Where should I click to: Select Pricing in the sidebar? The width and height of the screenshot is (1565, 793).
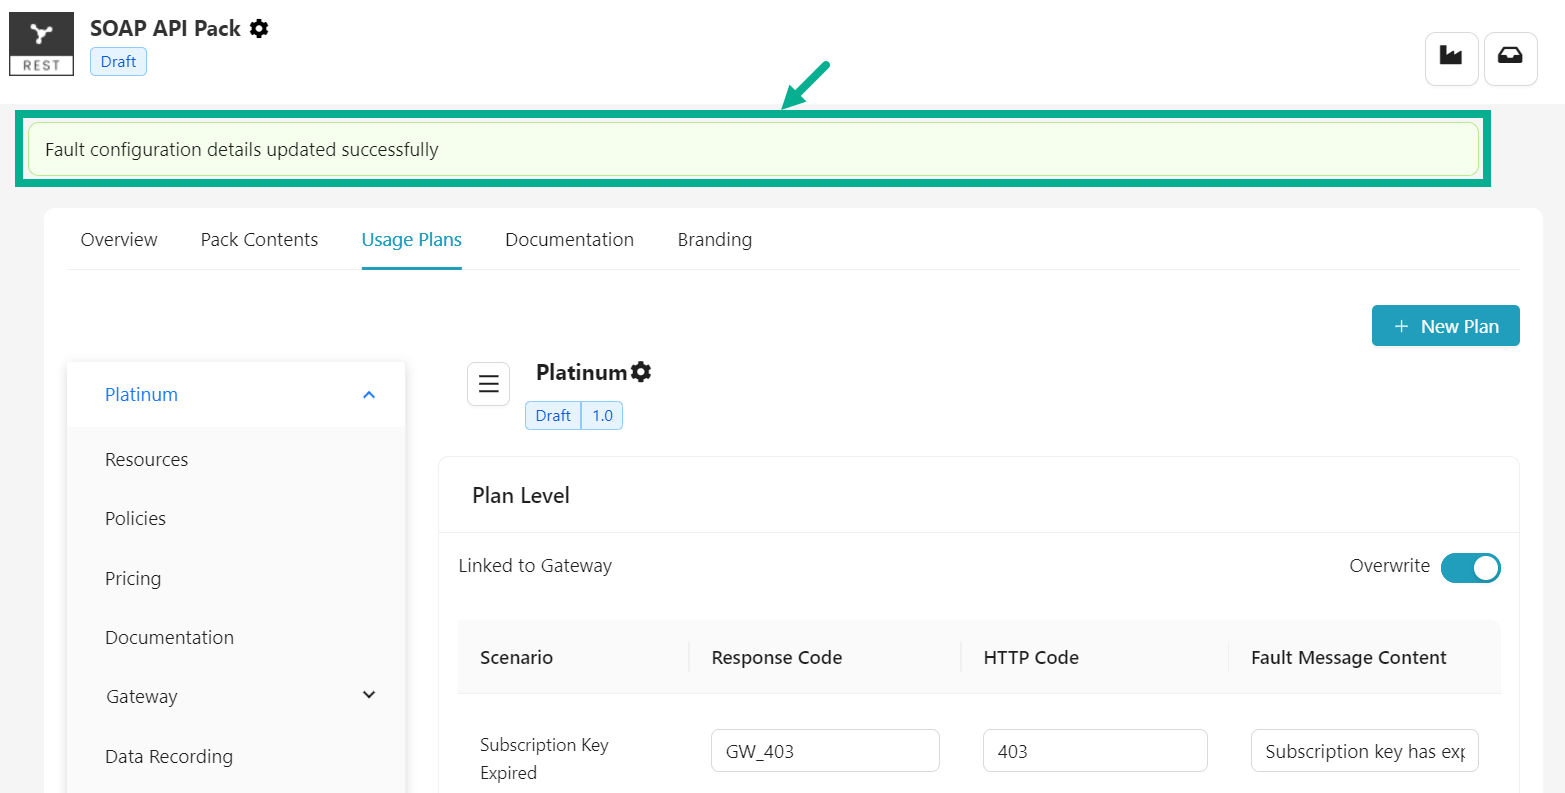[133, 579]
